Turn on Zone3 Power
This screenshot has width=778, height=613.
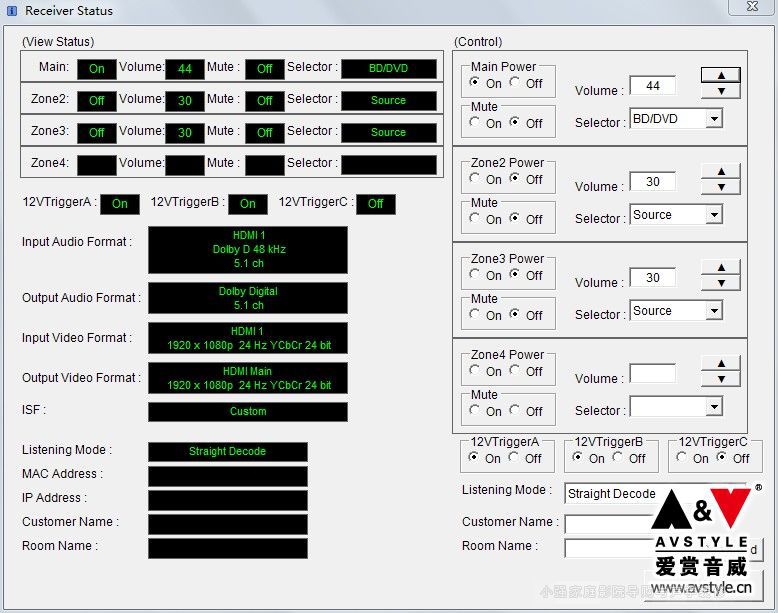[475, 275]
